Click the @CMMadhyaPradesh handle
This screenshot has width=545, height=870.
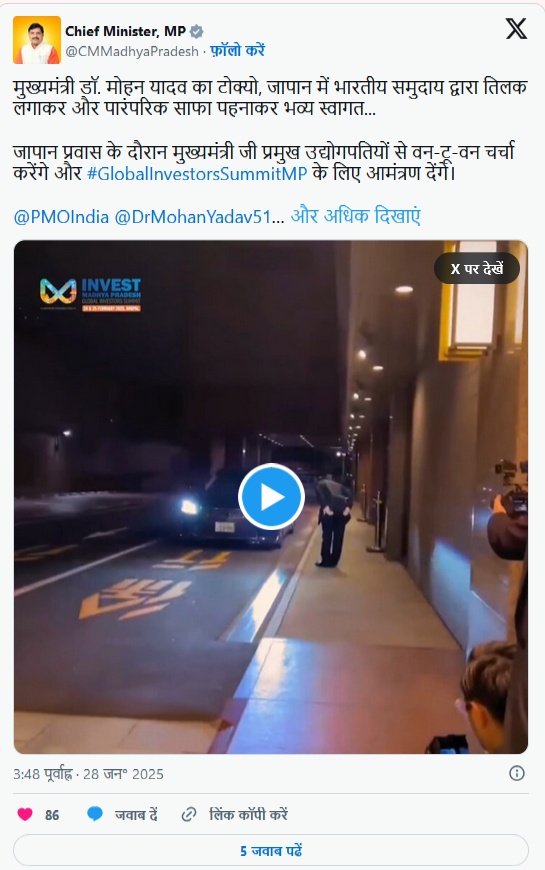132,51
